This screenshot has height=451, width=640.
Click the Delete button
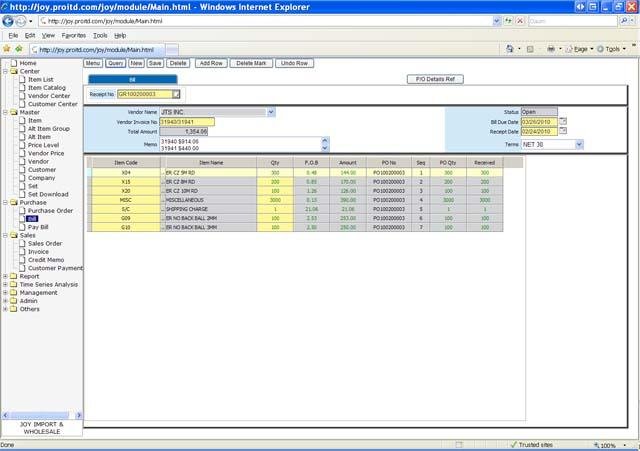178,63
